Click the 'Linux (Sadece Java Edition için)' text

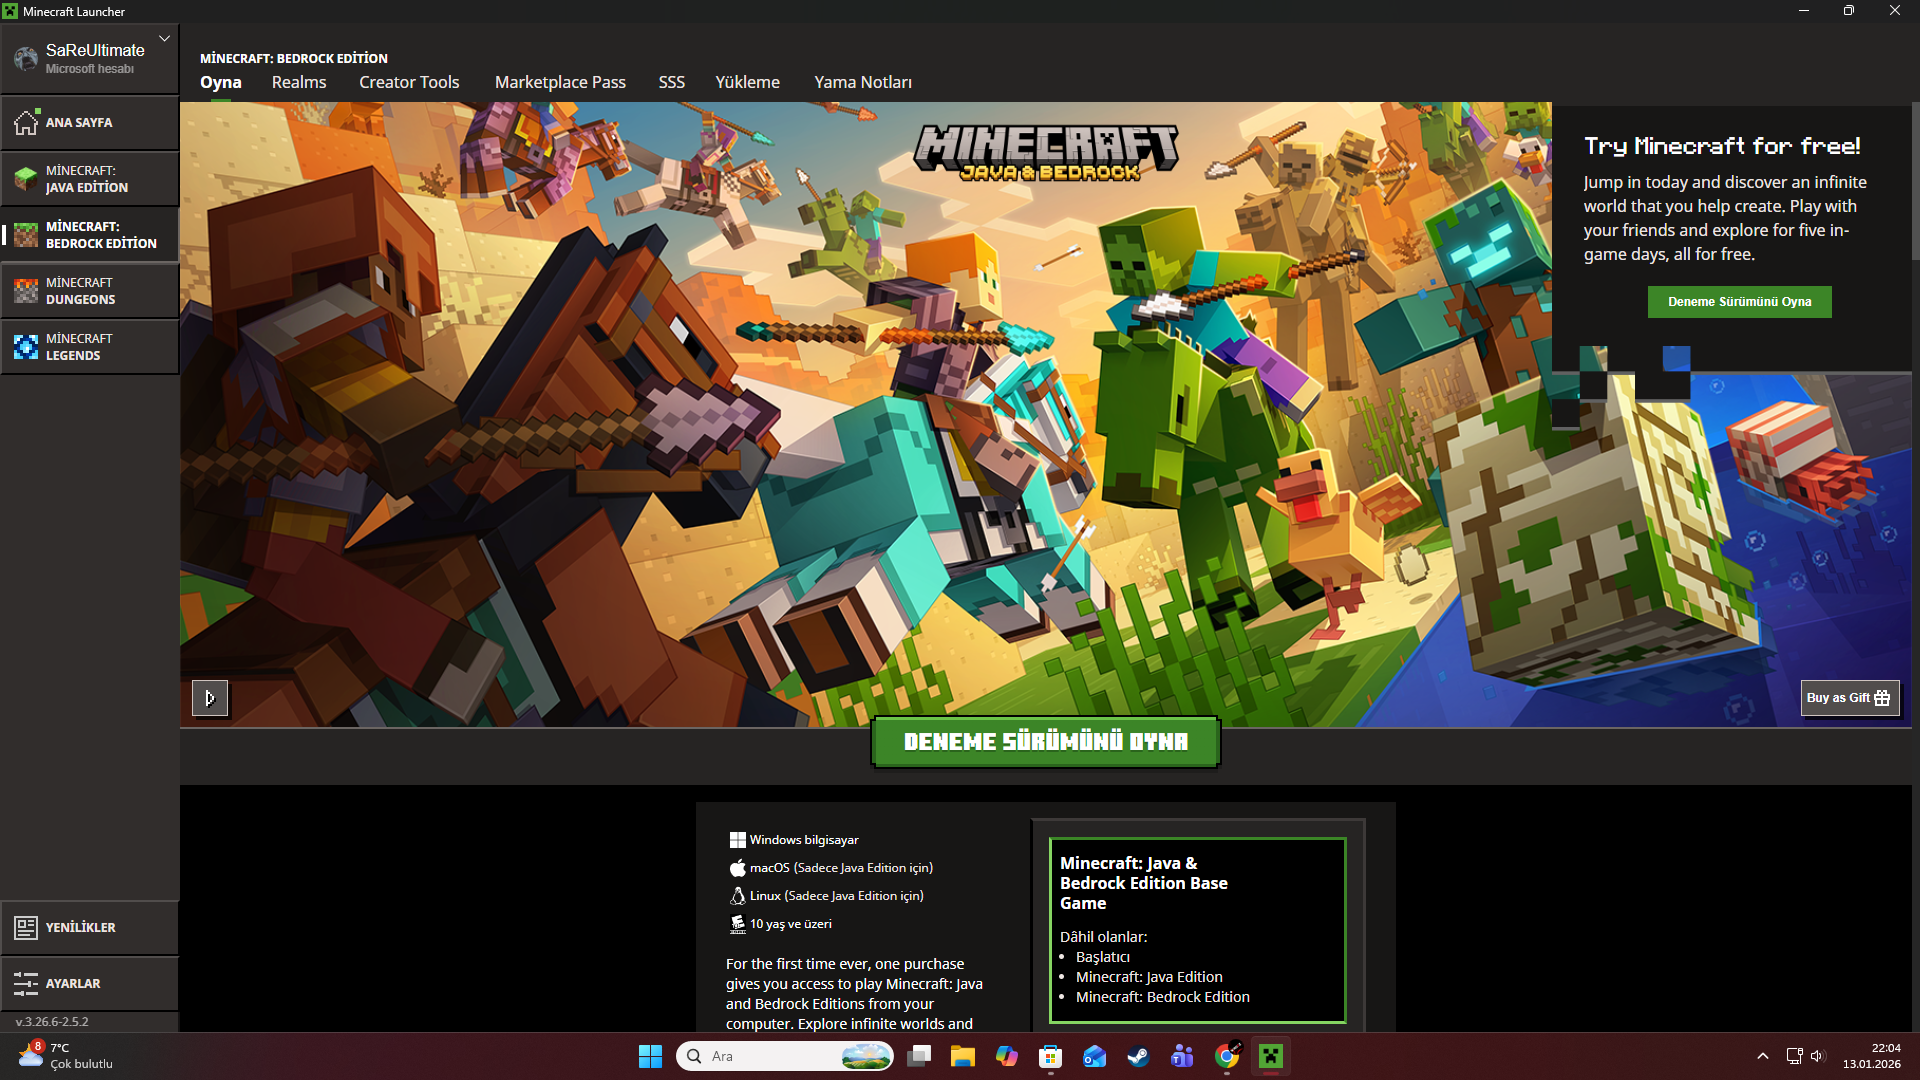[x=837, y=896]
